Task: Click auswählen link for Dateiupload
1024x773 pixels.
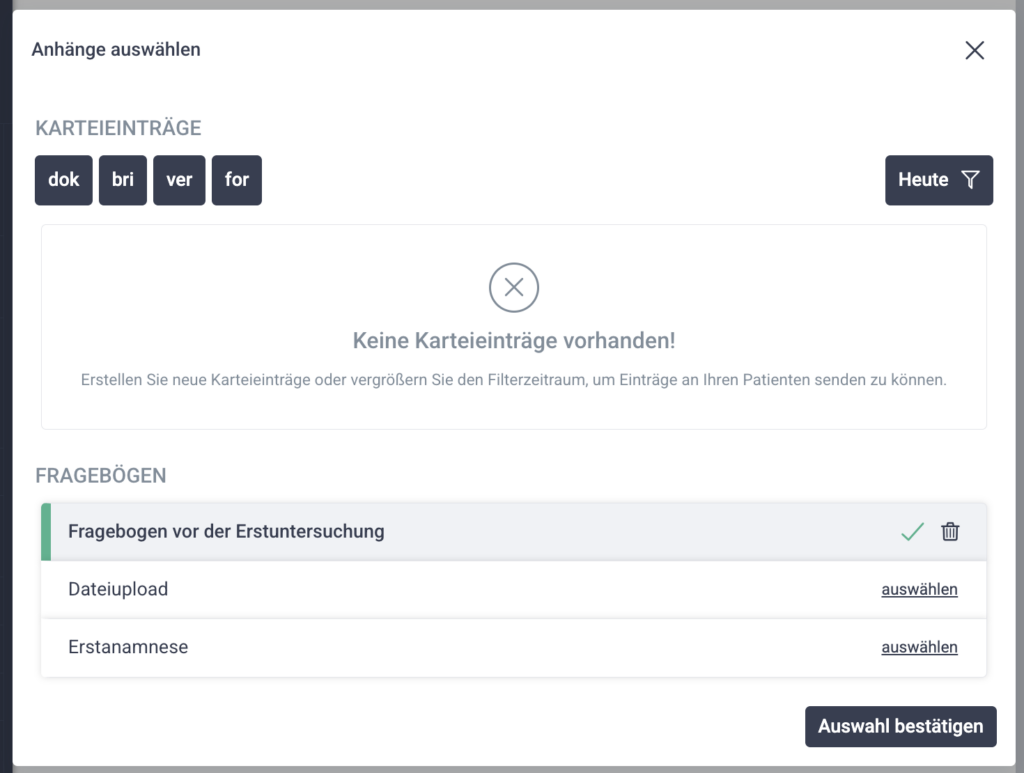Action: point(919,590)
